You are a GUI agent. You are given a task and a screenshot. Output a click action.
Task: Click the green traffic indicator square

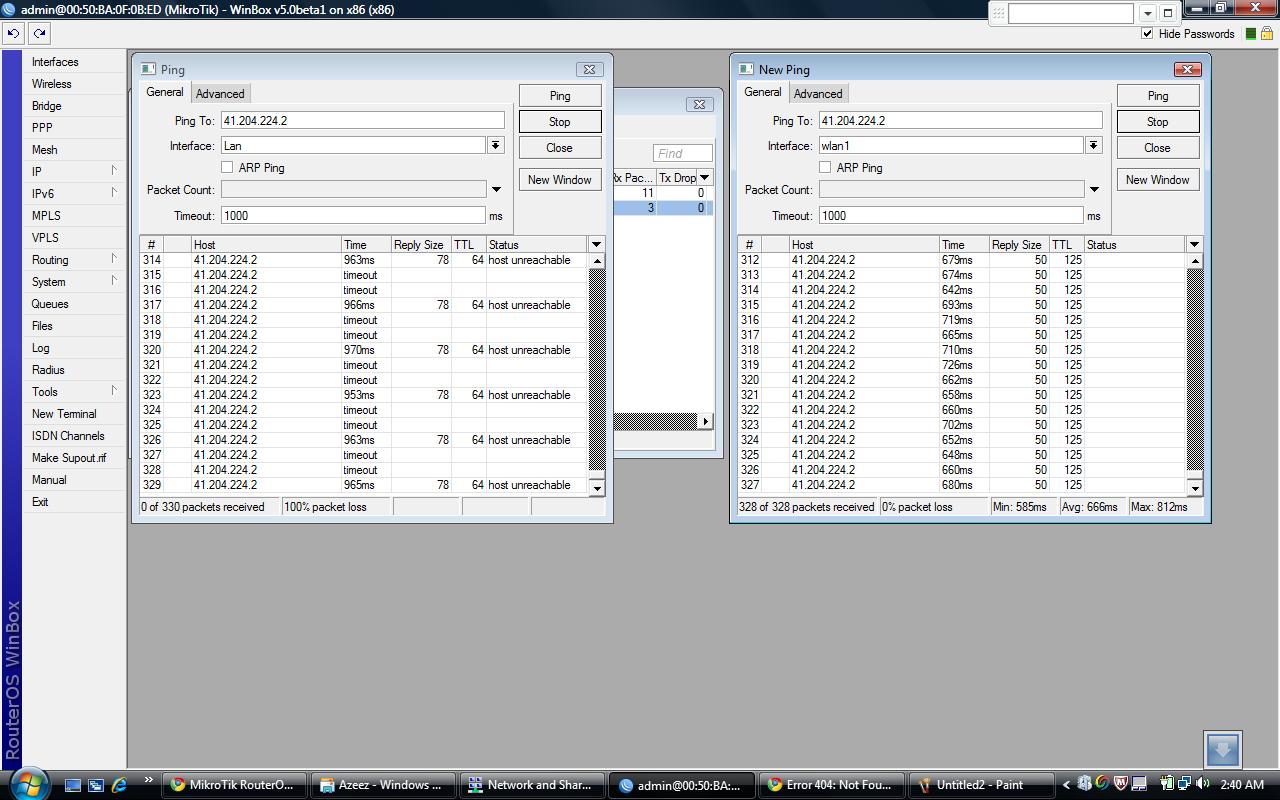(1251, 34)
